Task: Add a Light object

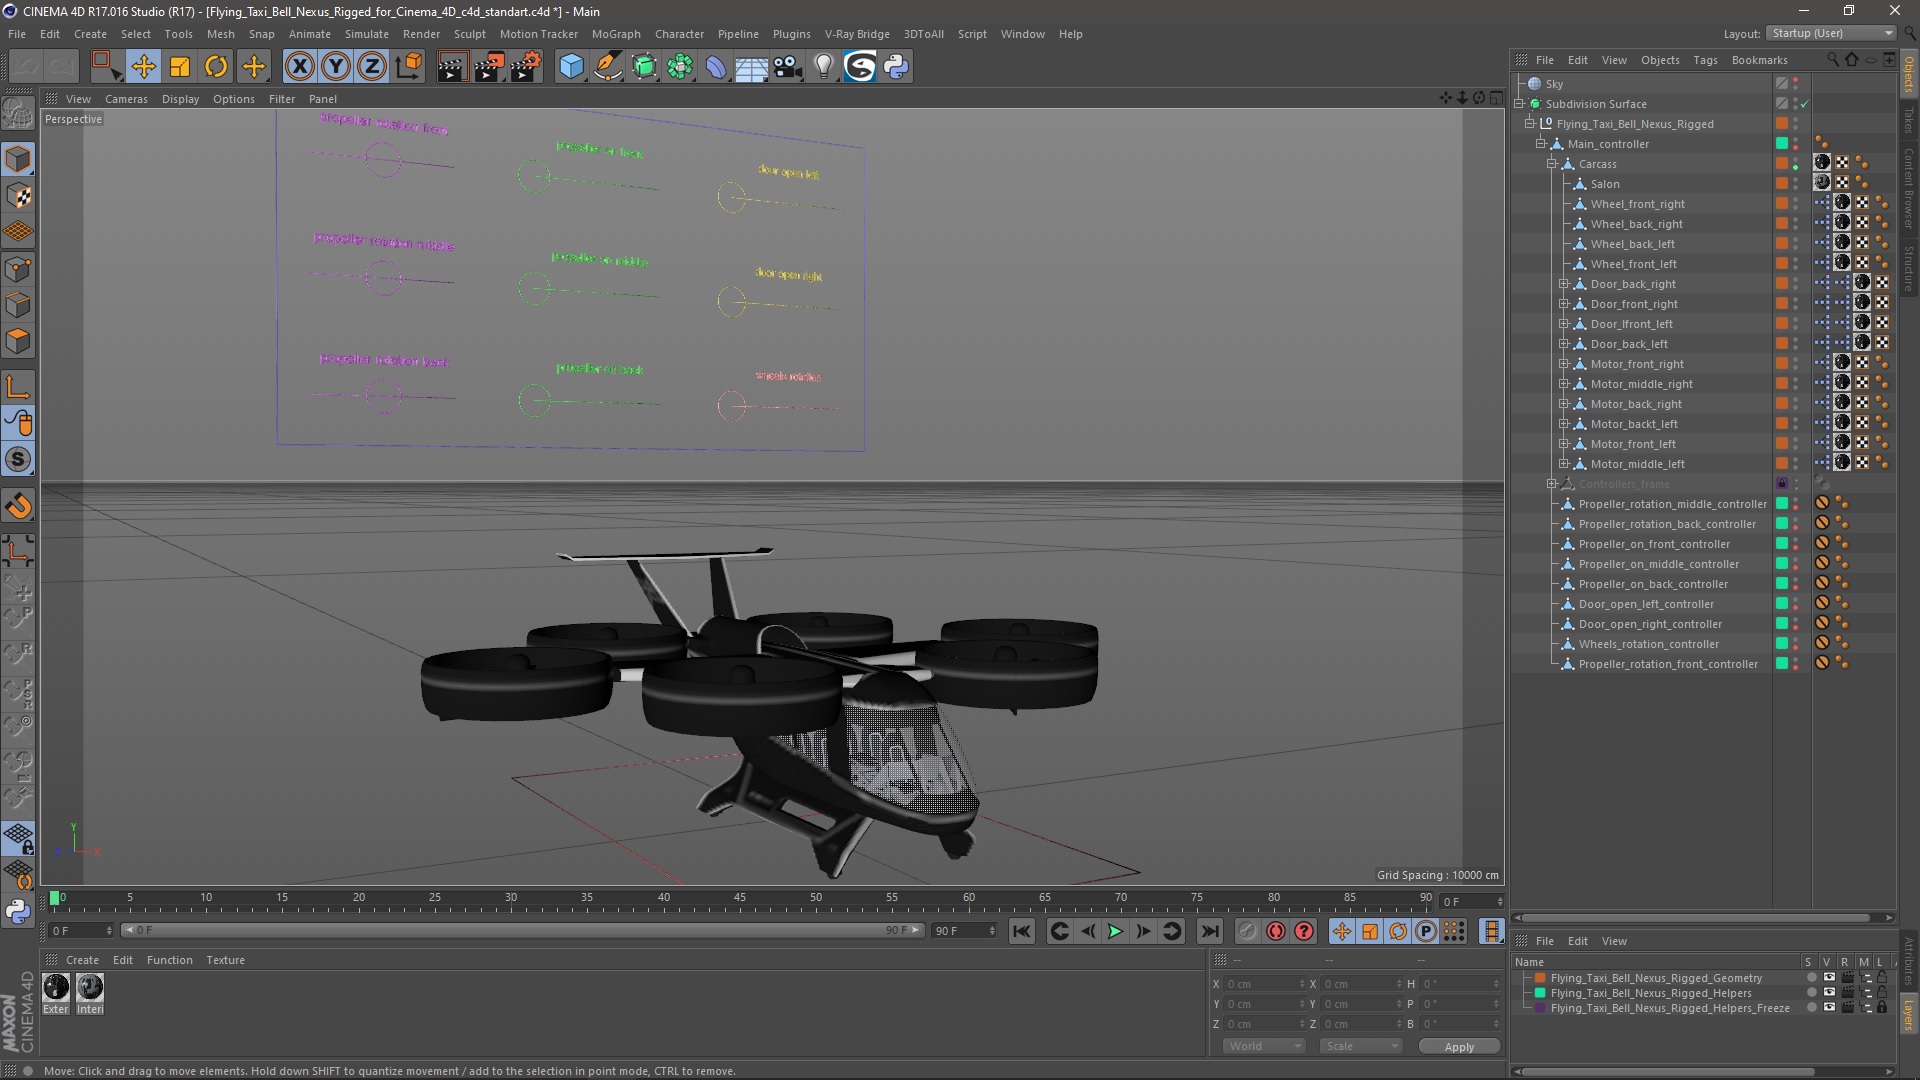Action: [824, 67]
